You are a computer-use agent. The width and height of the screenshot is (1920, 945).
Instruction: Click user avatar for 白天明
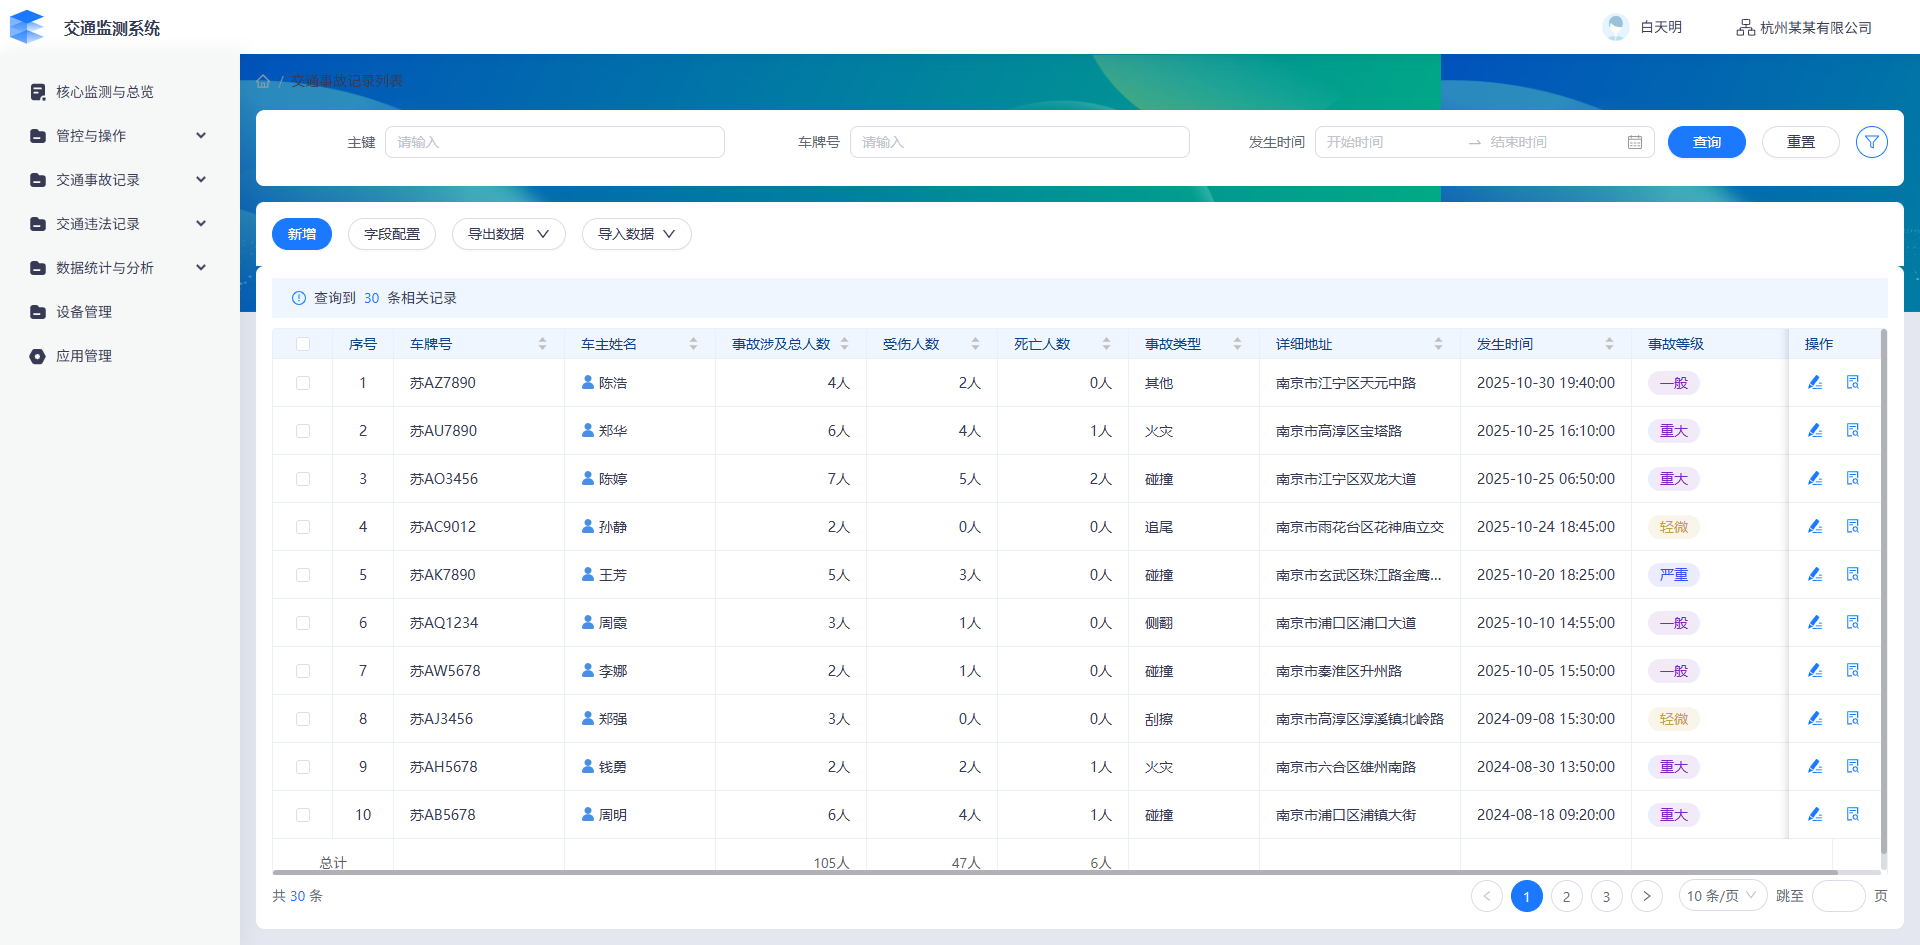tap(1615, 27)
